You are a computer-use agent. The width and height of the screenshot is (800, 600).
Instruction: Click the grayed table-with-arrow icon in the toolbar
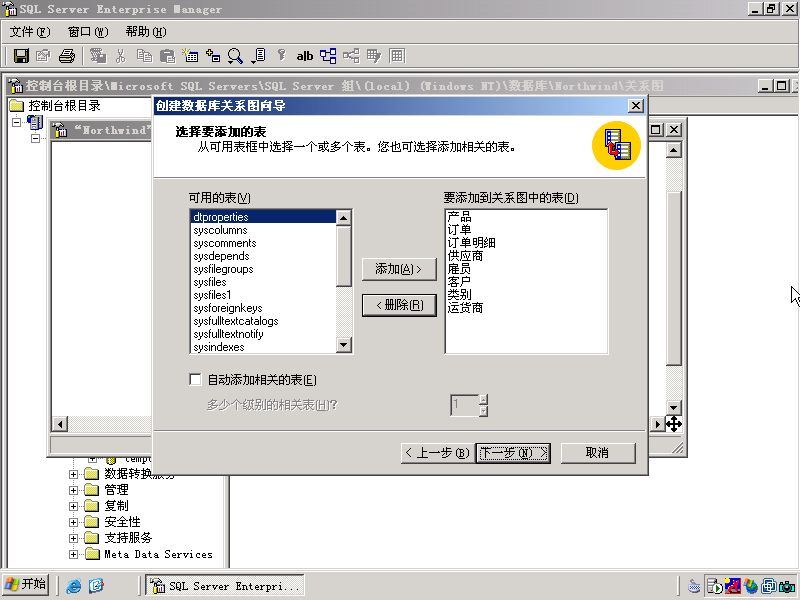[374, 56]
